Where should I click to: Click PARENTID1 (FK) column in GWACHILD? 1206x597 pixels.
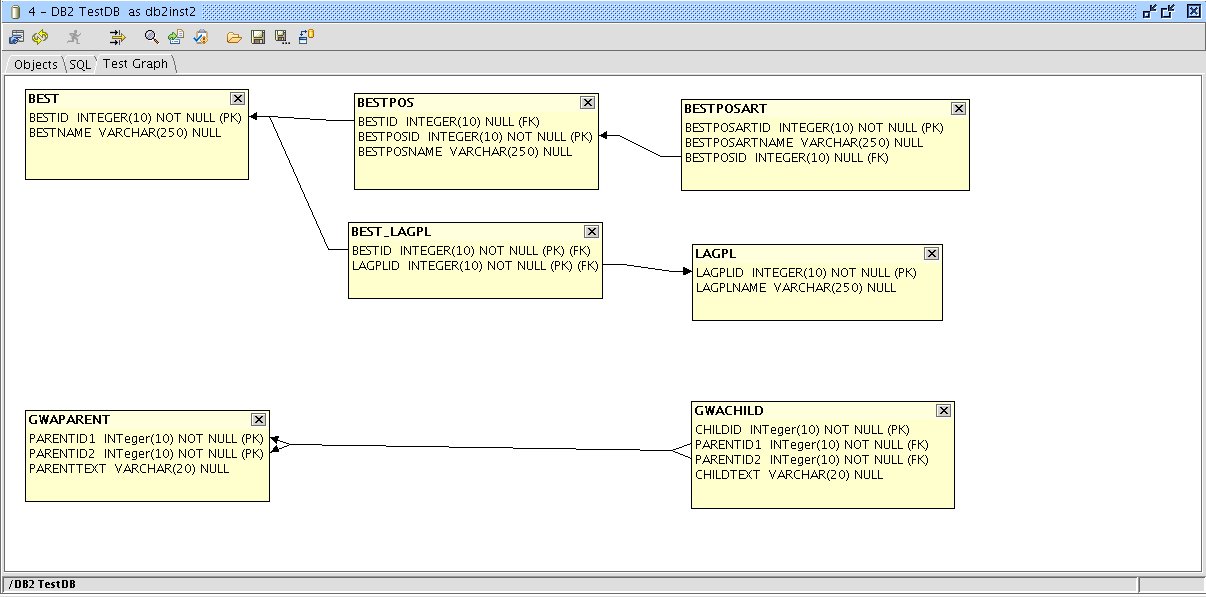click(812, 445)
